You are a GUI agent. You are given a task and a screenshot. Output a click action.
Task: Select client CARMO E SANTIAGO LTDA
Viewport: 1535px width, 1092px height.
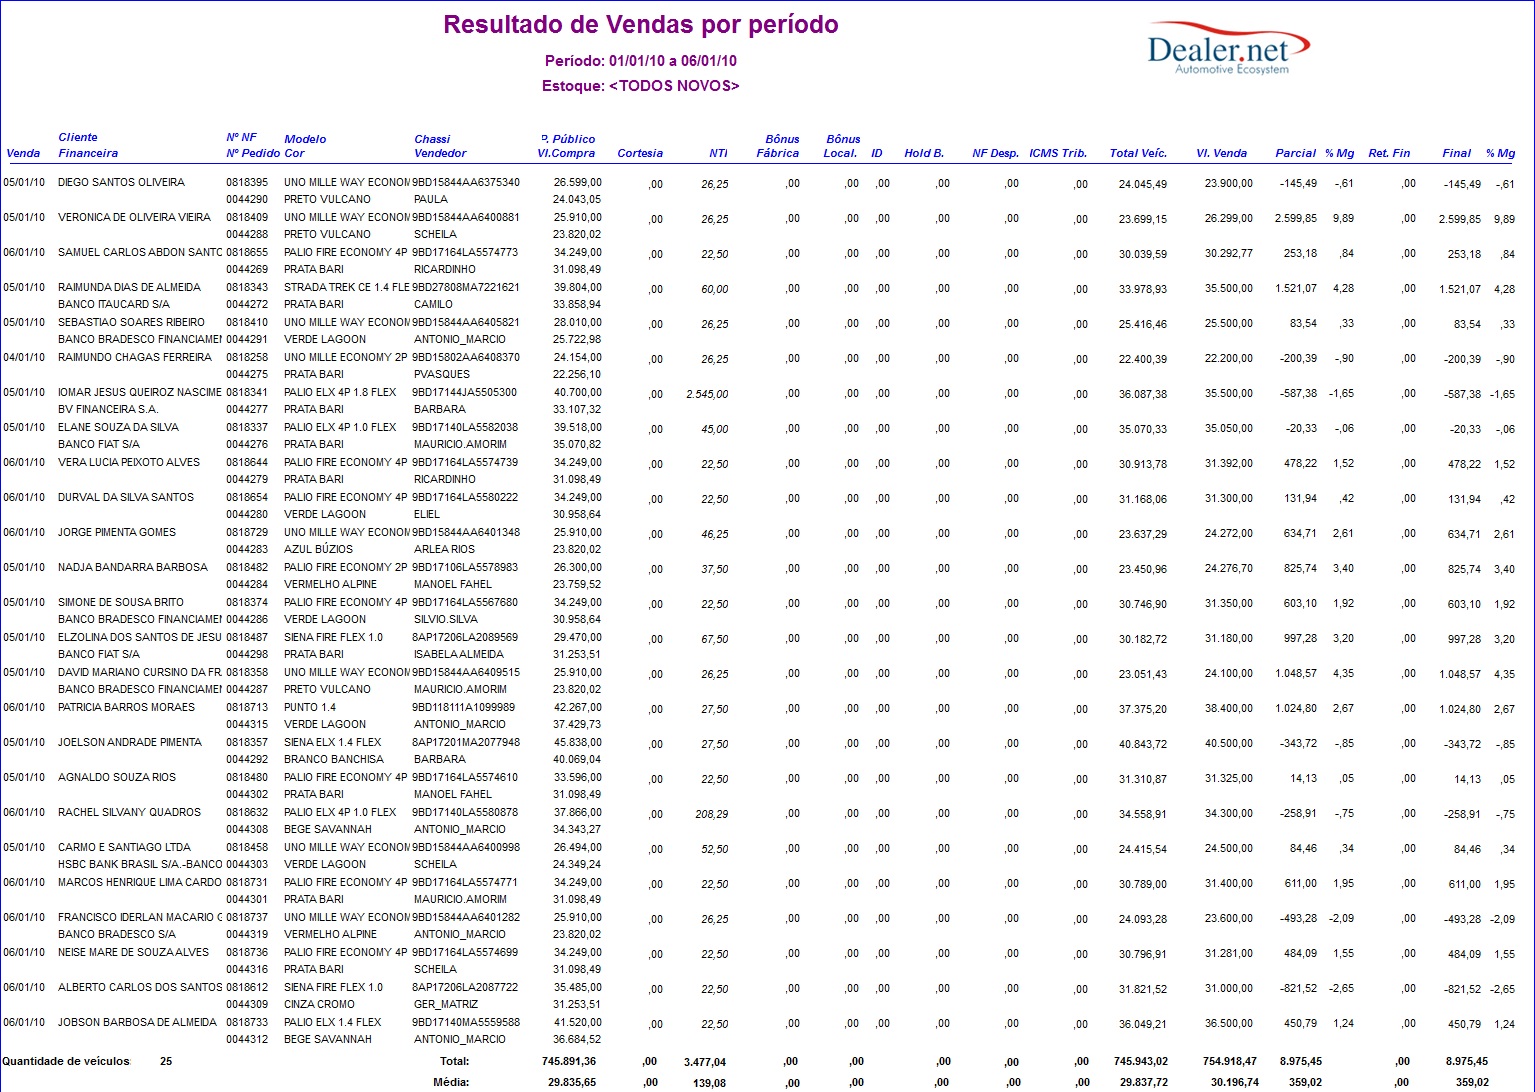click(x=124, y=848)
